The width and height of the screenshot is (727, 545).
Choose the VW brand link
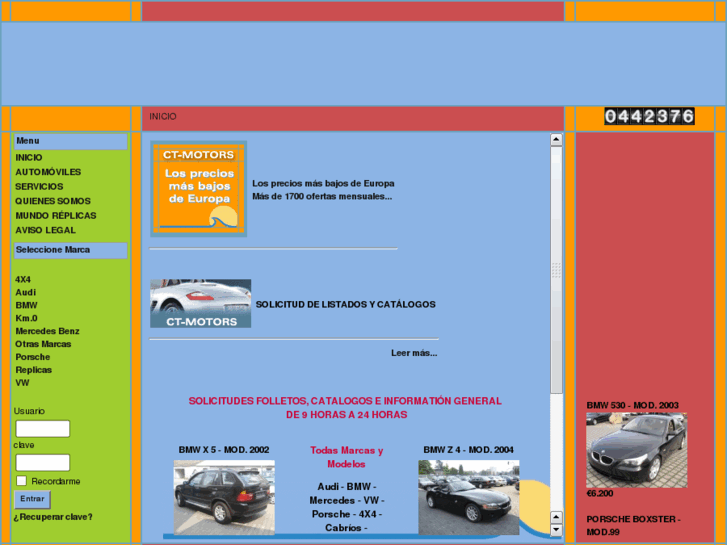(x=22, y=383)
